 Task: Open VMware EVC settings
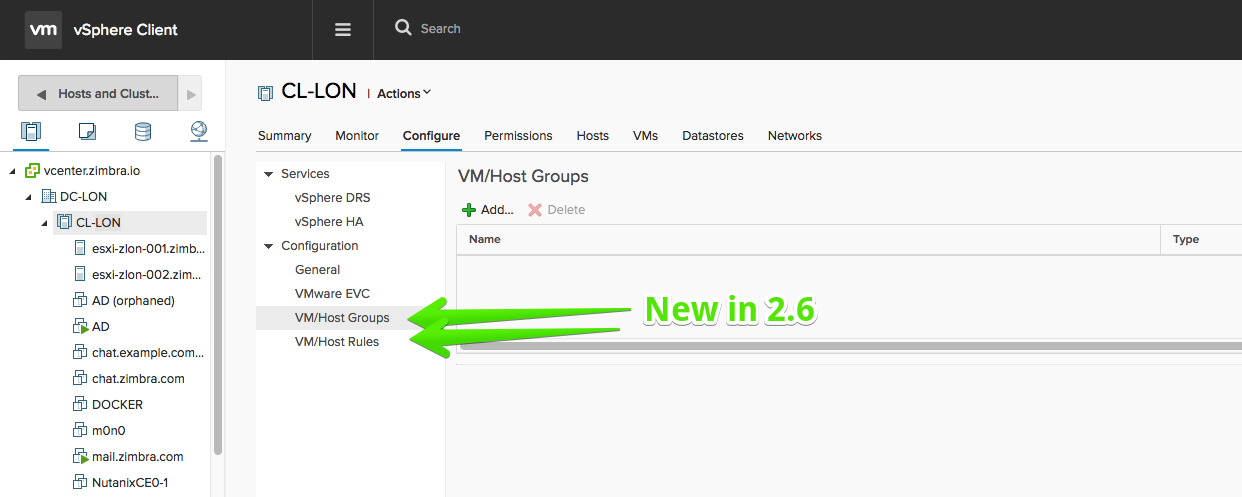pos(332,294)
